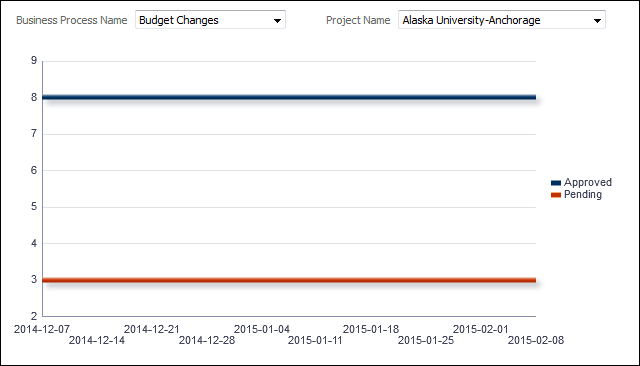Click the 2015-01-04 date label

(262, 329)
